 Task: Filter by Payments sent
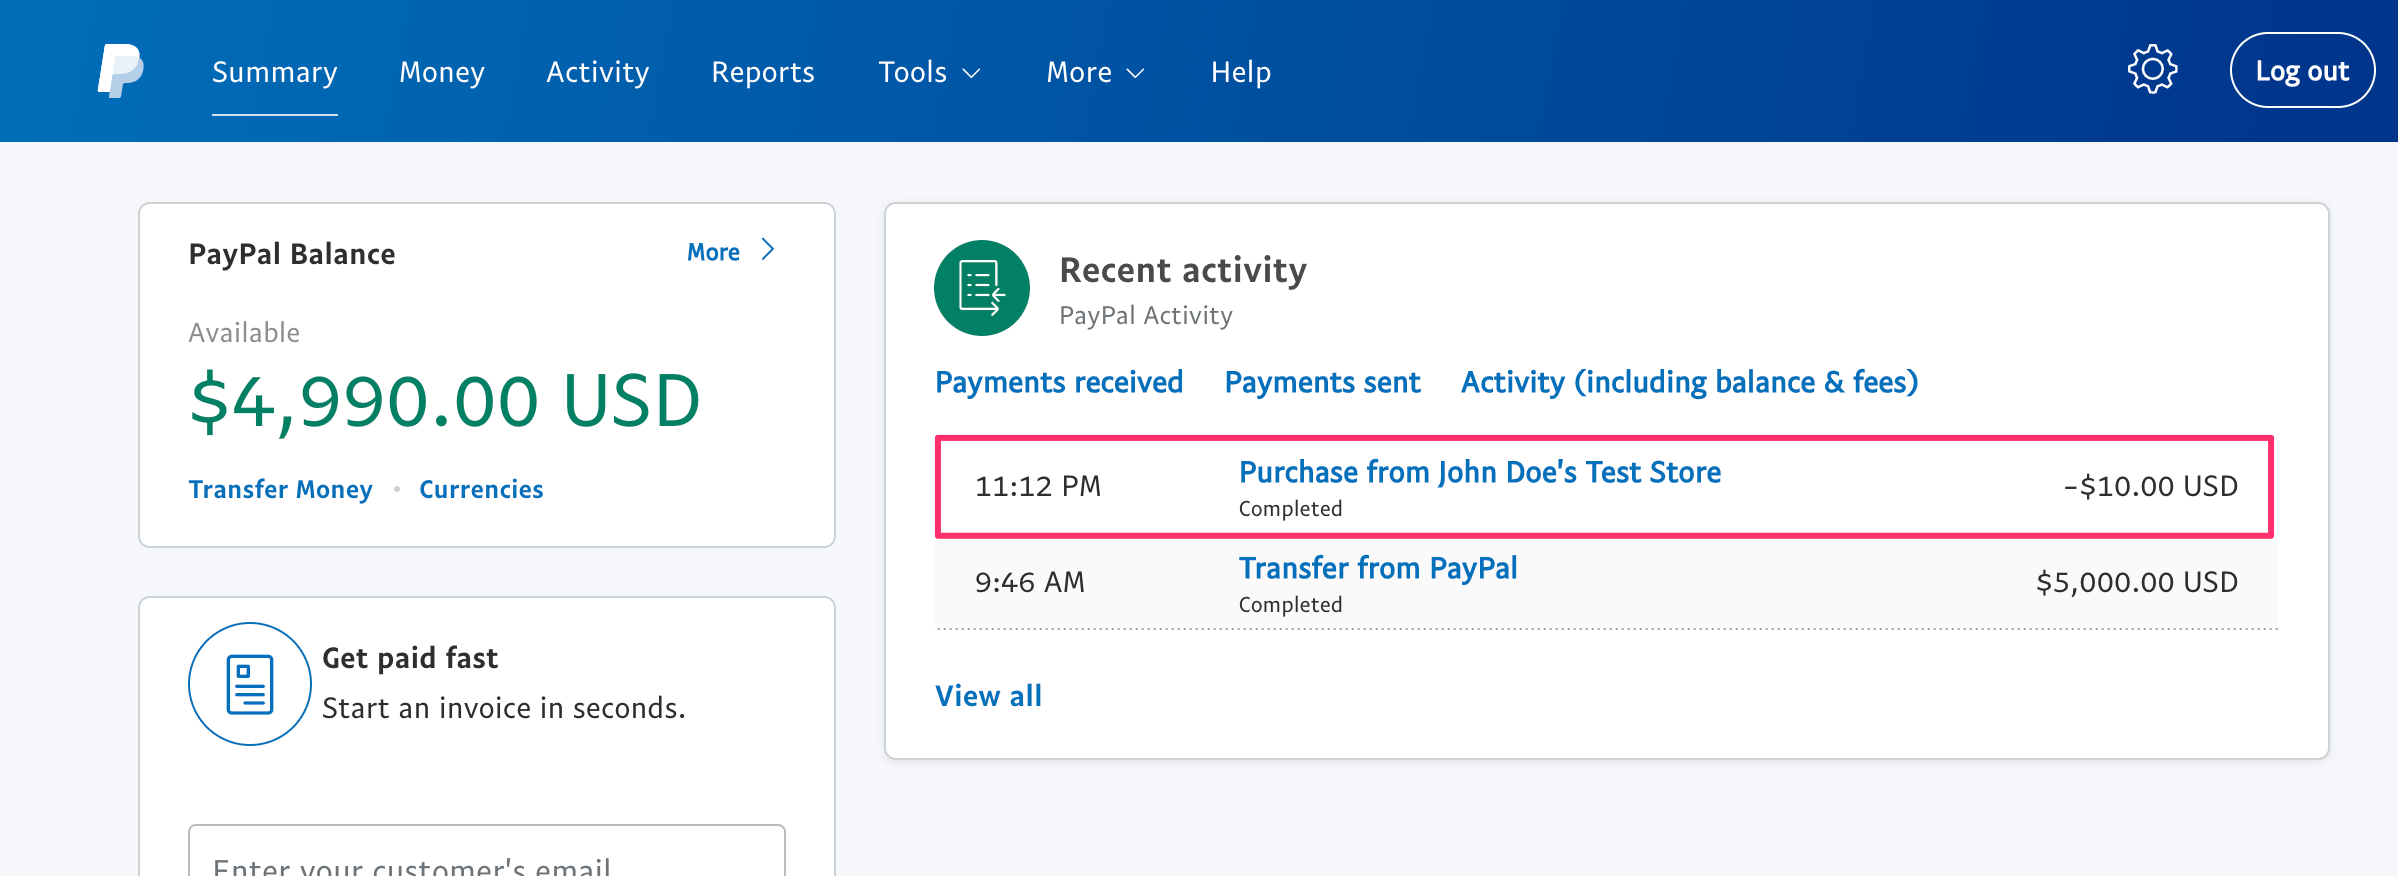coord(1323,382)
